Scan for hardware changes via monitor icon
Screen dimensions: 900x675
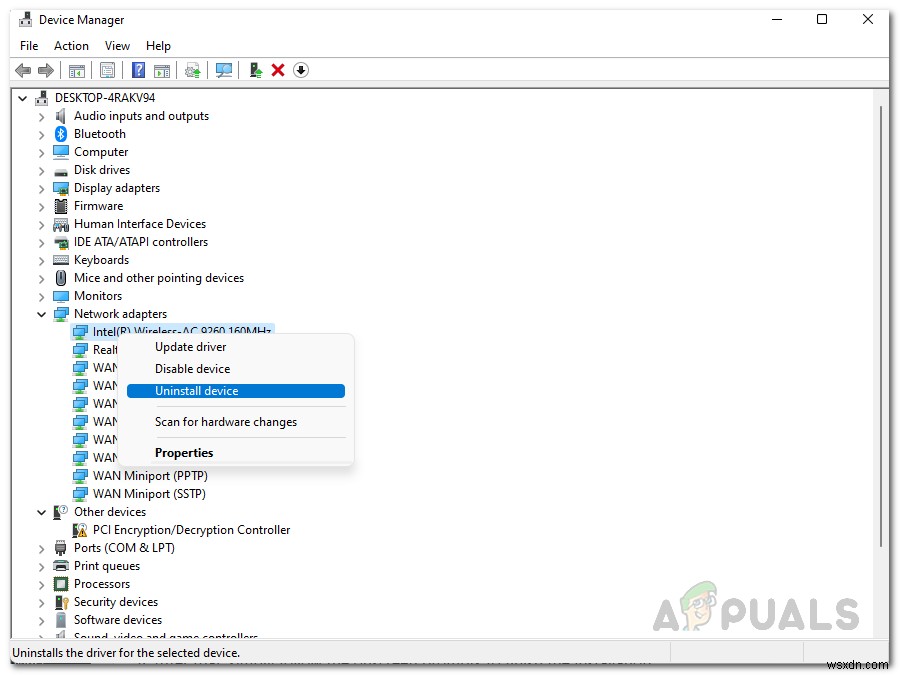tap(224, 71)
